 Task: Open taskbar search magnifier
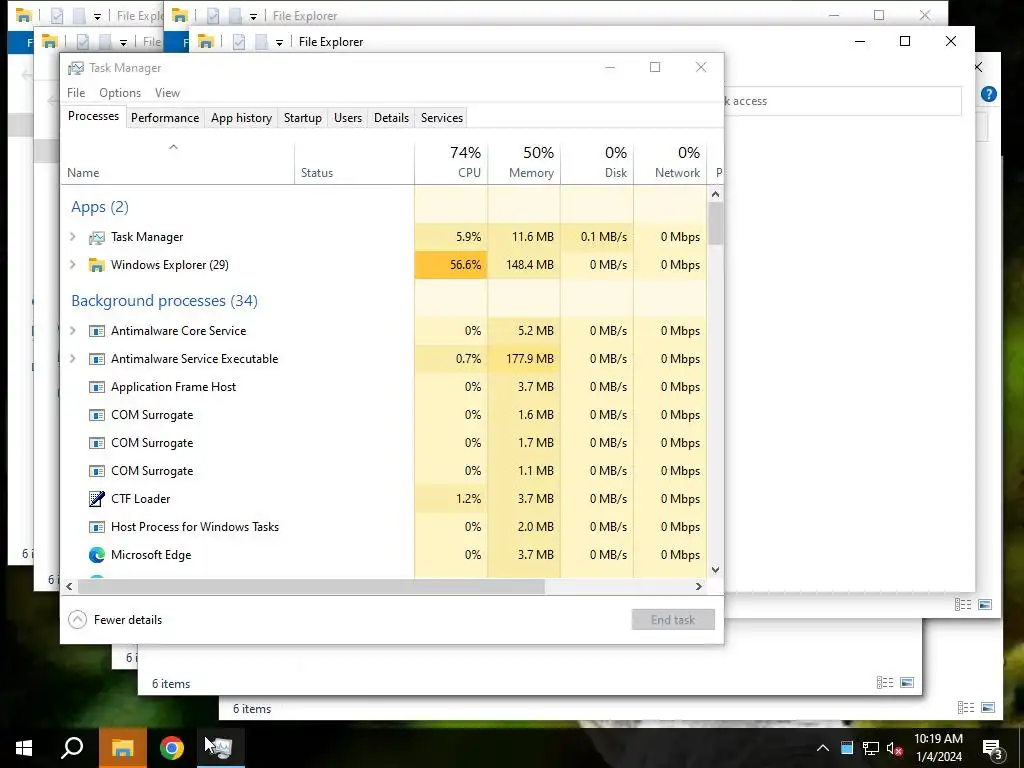point(72,748)
